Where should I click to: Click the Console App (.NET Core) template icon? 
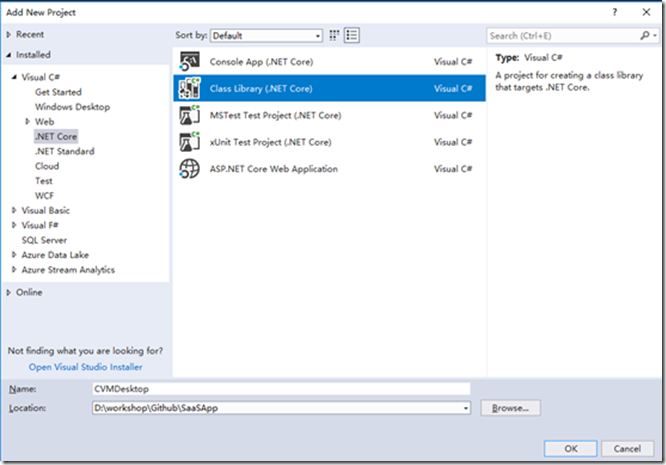point(189,62)
